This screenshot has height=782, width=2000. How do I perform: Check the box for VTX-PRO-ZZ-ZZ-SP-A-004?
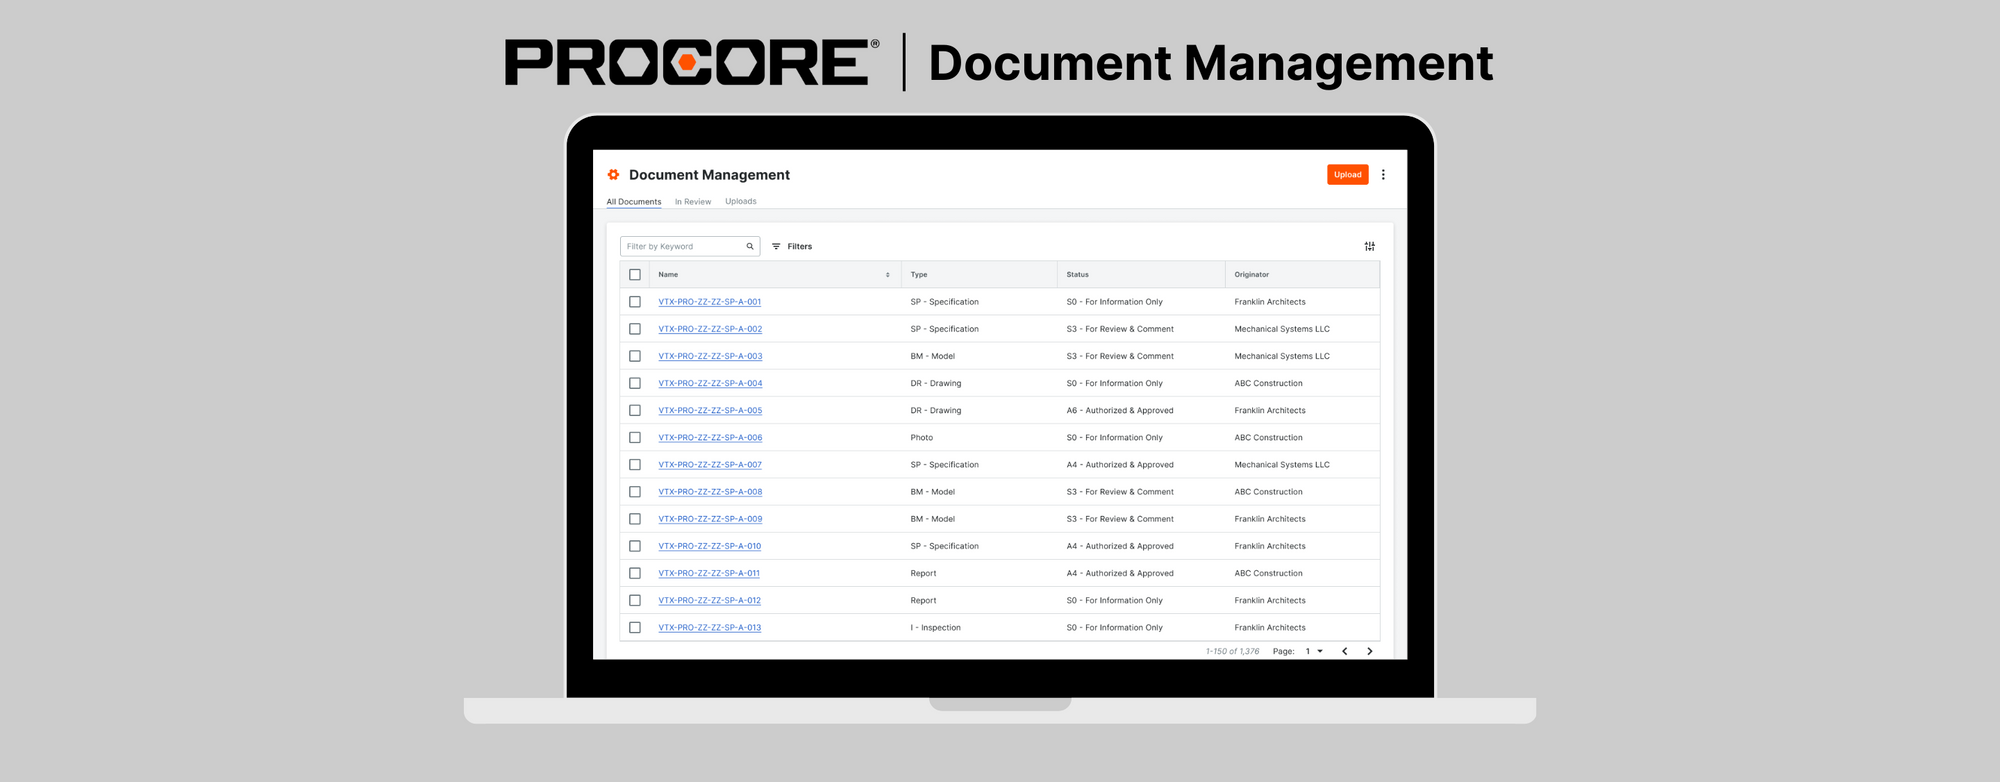[x=635, y=383]
